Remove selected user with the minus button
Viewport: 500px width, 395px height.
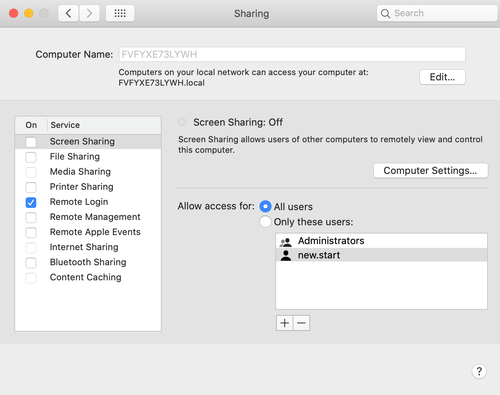pyautogui.click(x=301, y=323)
